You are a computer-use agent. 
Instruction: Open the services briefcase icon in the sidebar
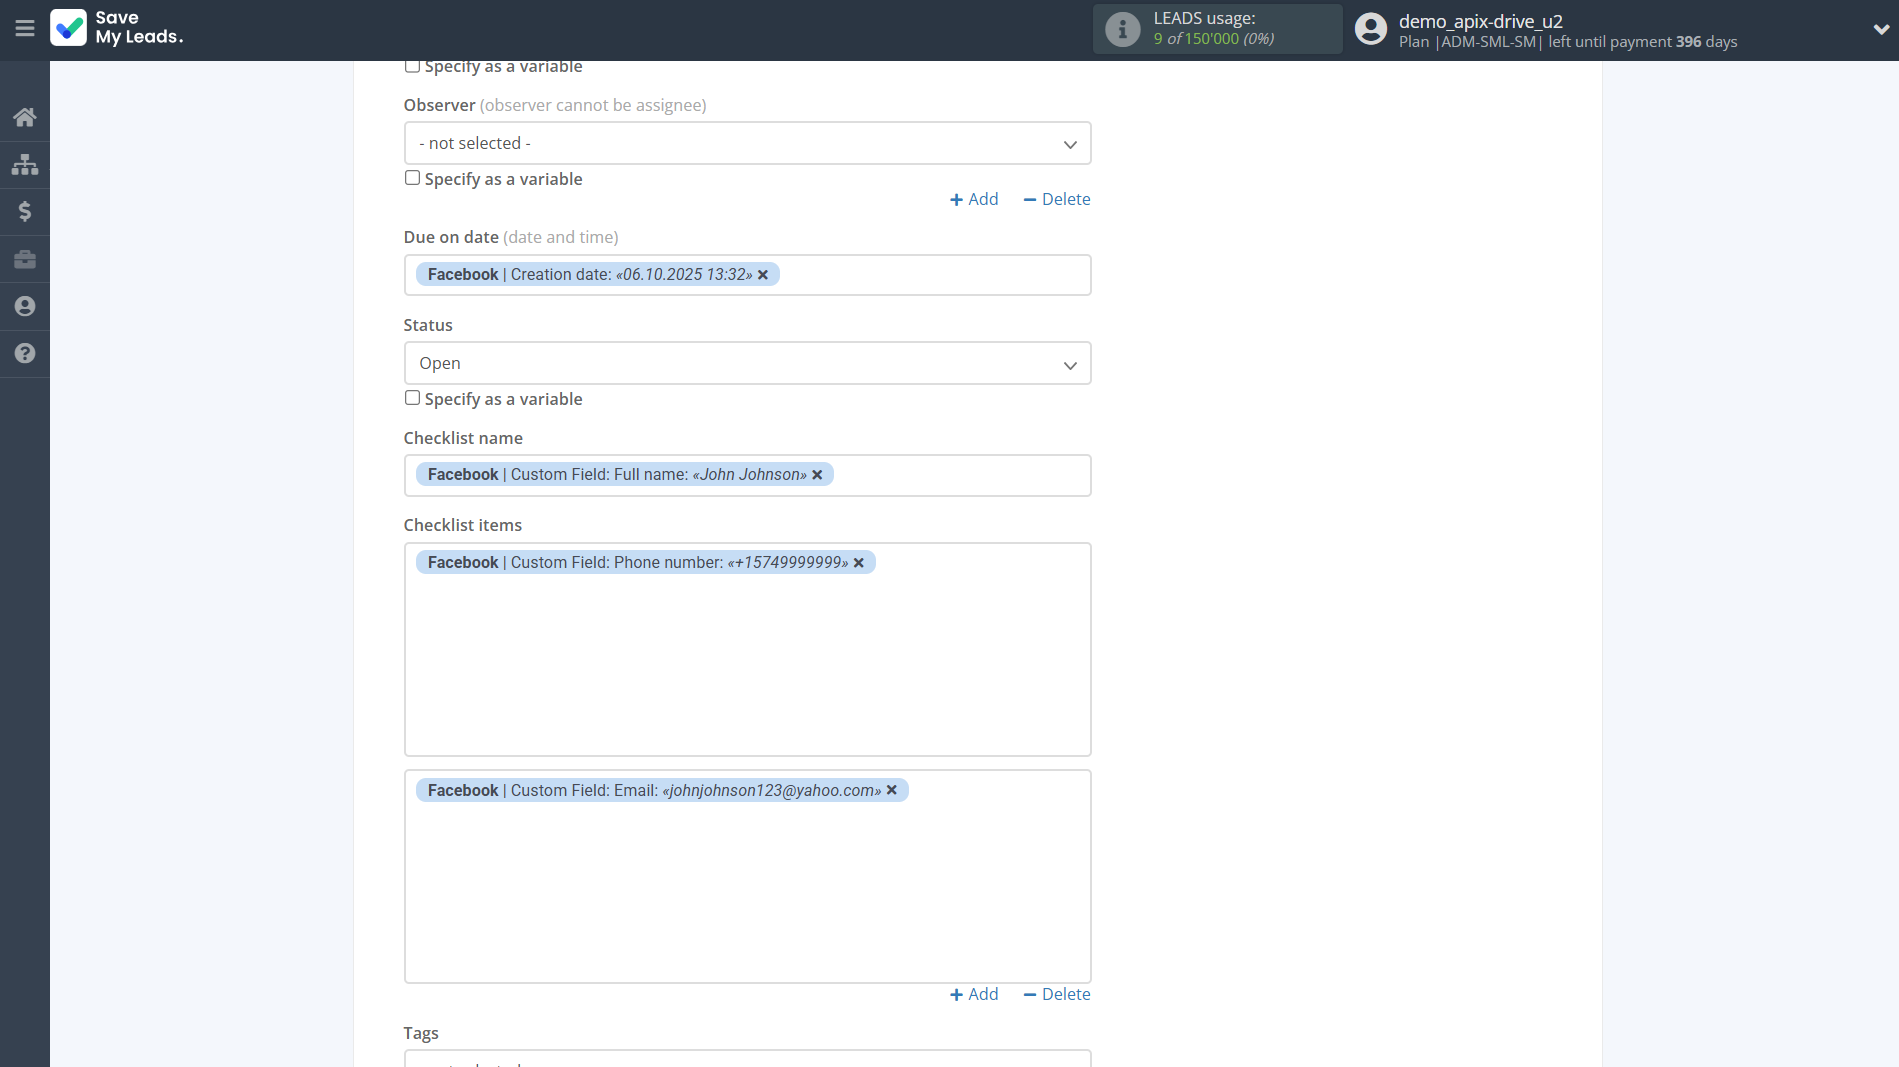[25, 259]
